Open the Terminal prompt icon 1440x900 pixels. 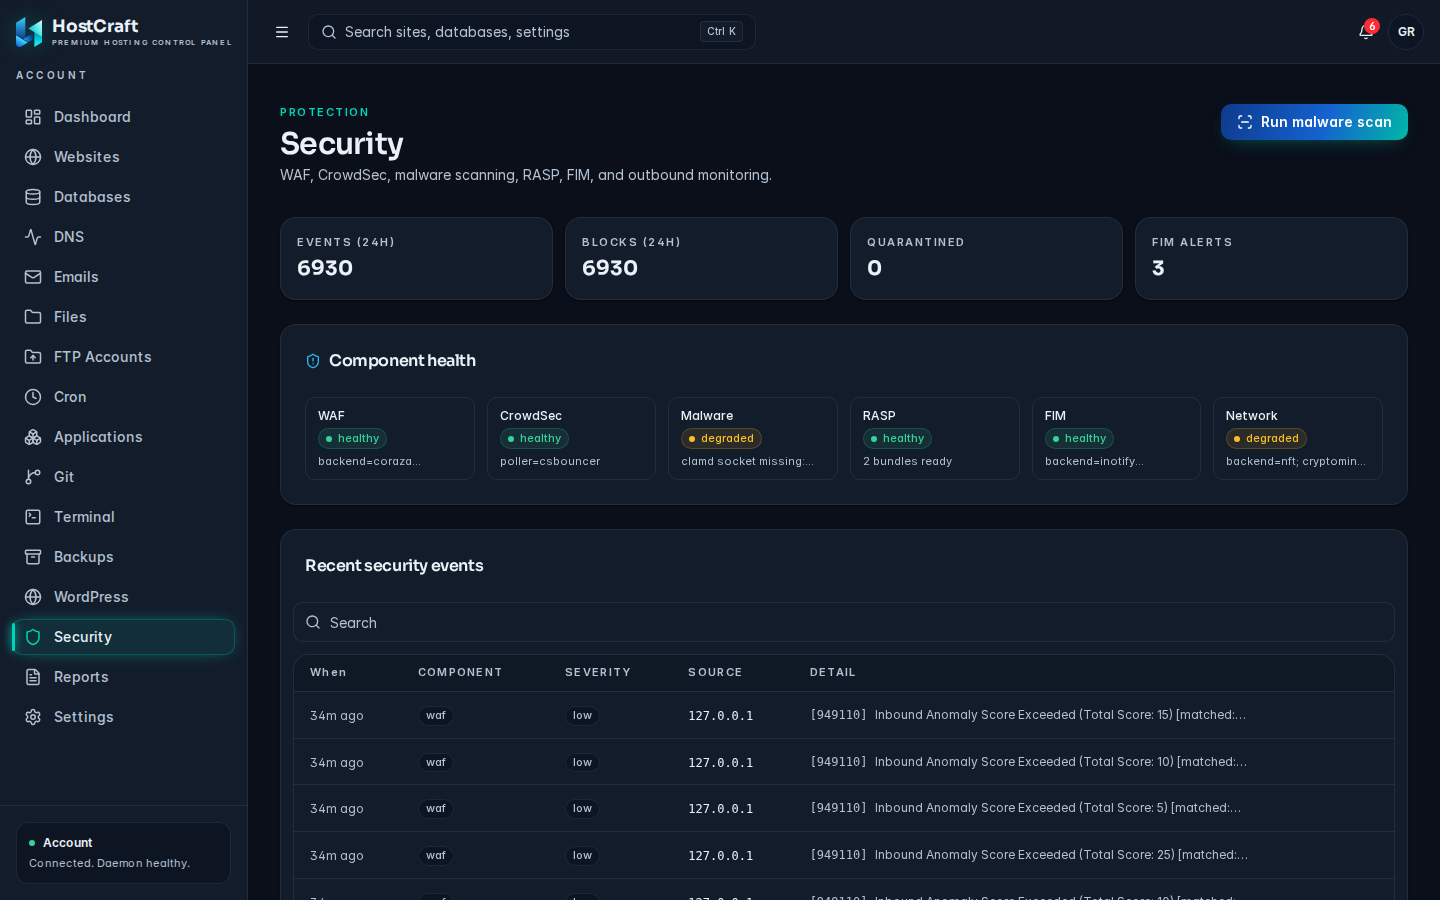[x=33, y=517]
